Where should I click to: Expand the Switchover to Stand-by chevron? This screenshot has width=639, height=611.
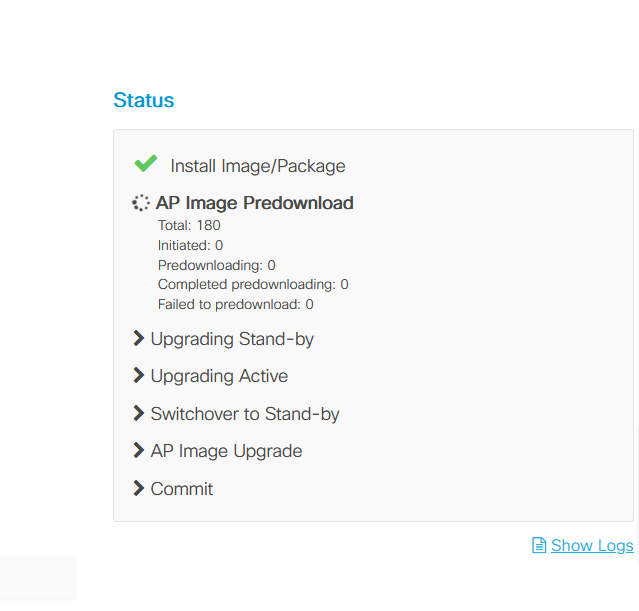(x=138, y=414)
